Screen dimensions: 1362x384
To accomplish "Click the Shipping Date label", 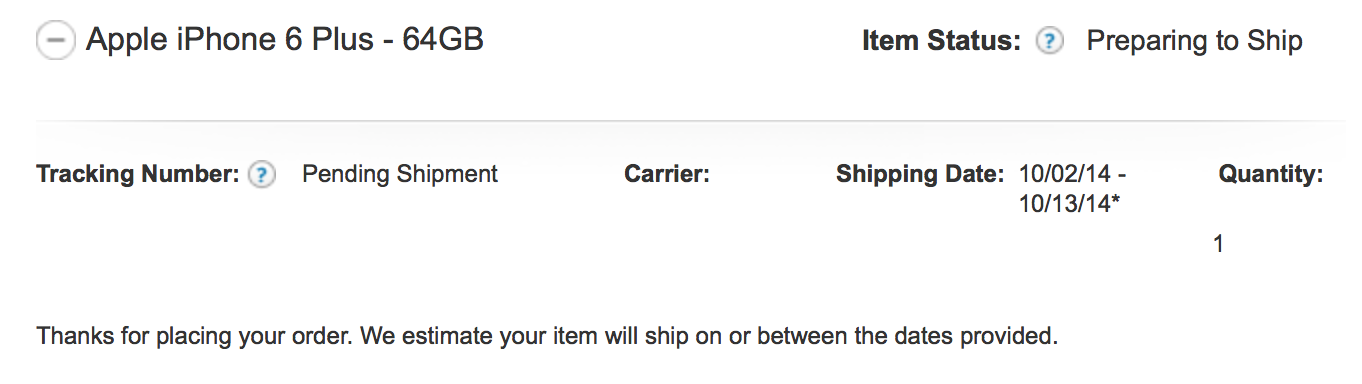I will [x=920, y=174].
